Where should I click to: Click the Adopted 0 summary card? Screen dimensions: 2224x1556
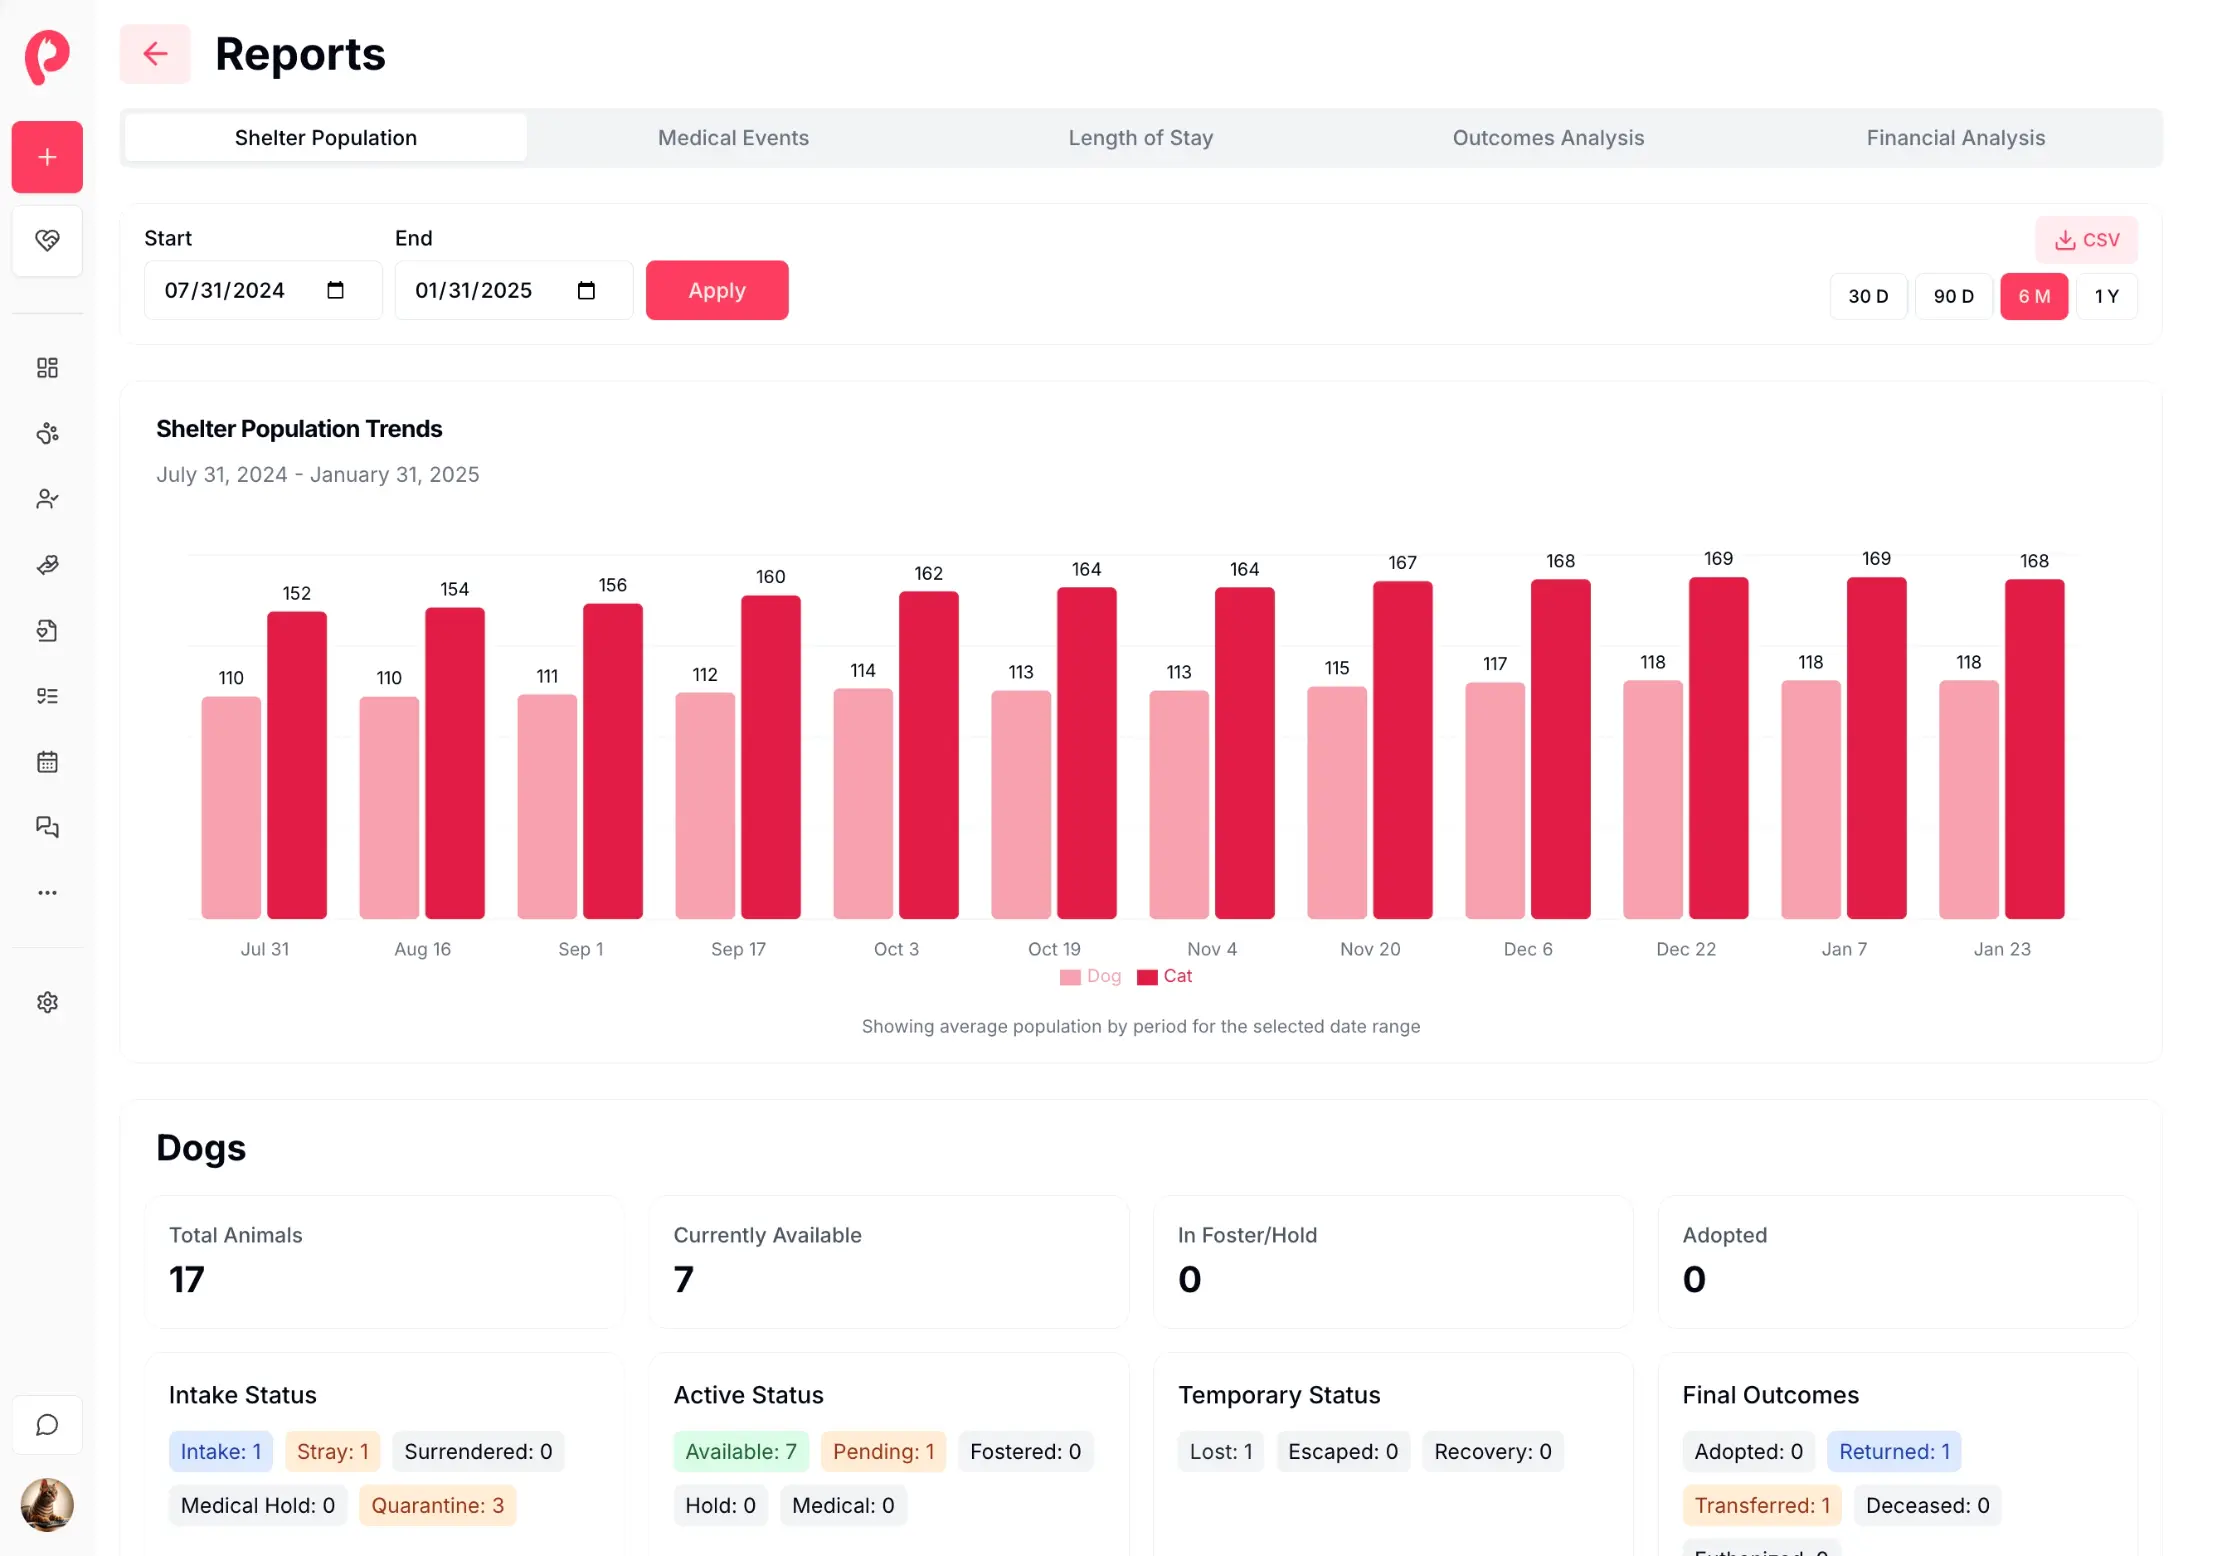pos(1898,1262)
